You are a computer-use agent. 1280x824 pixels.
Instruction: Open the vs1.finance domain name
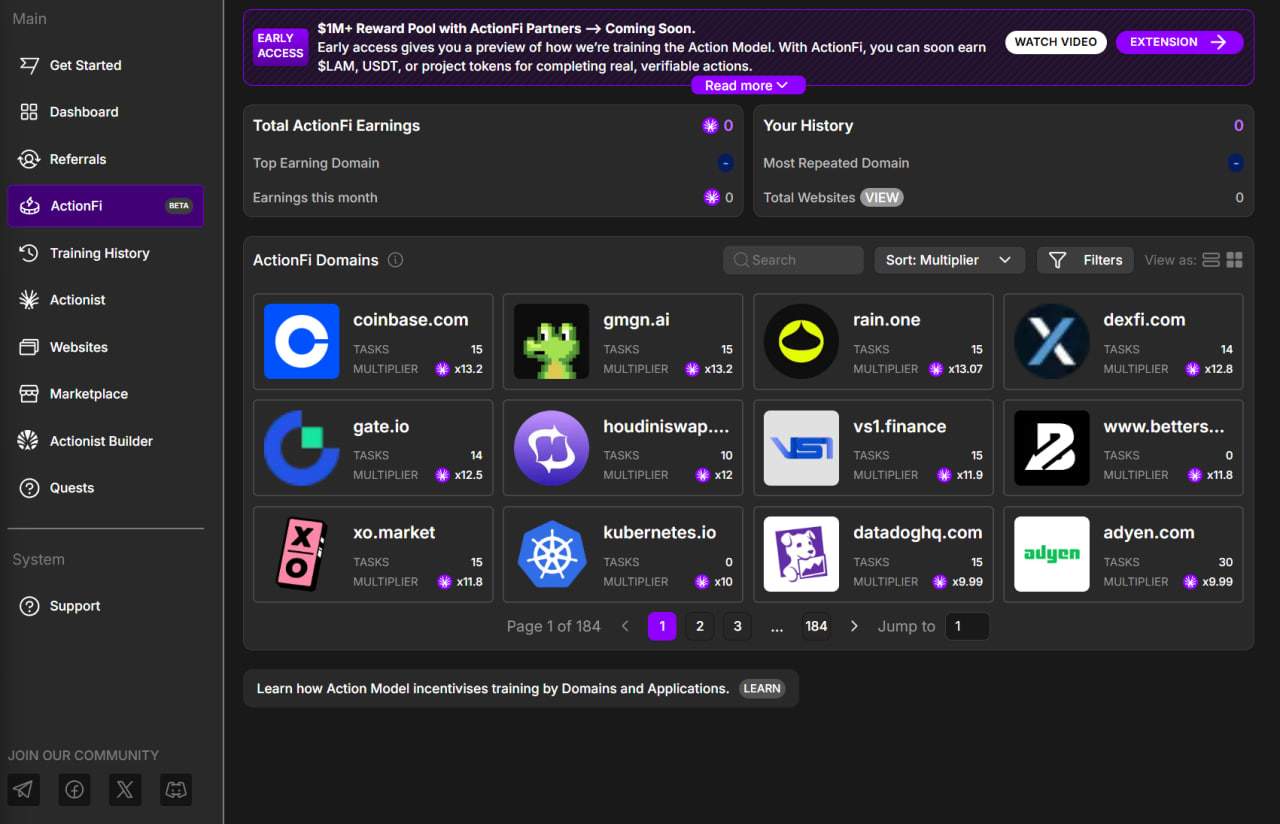(x=899, y=426)
